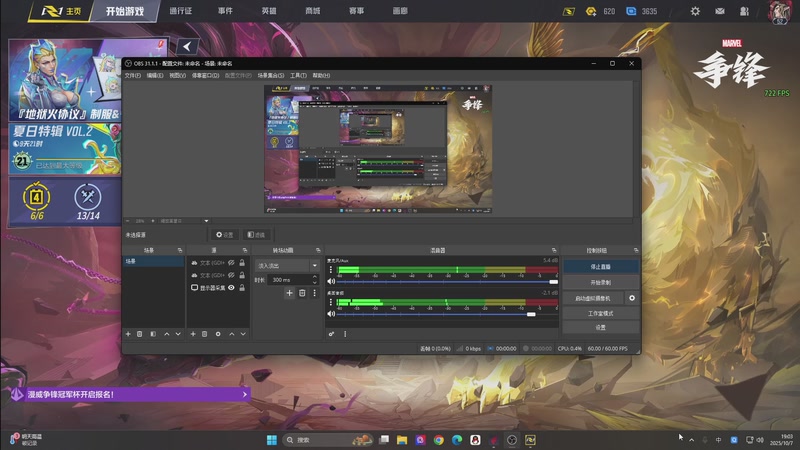The width and height of the screenshot is (800, 450).
Task: Remove selected scene using trash icon
Action: tap(139, 333)
